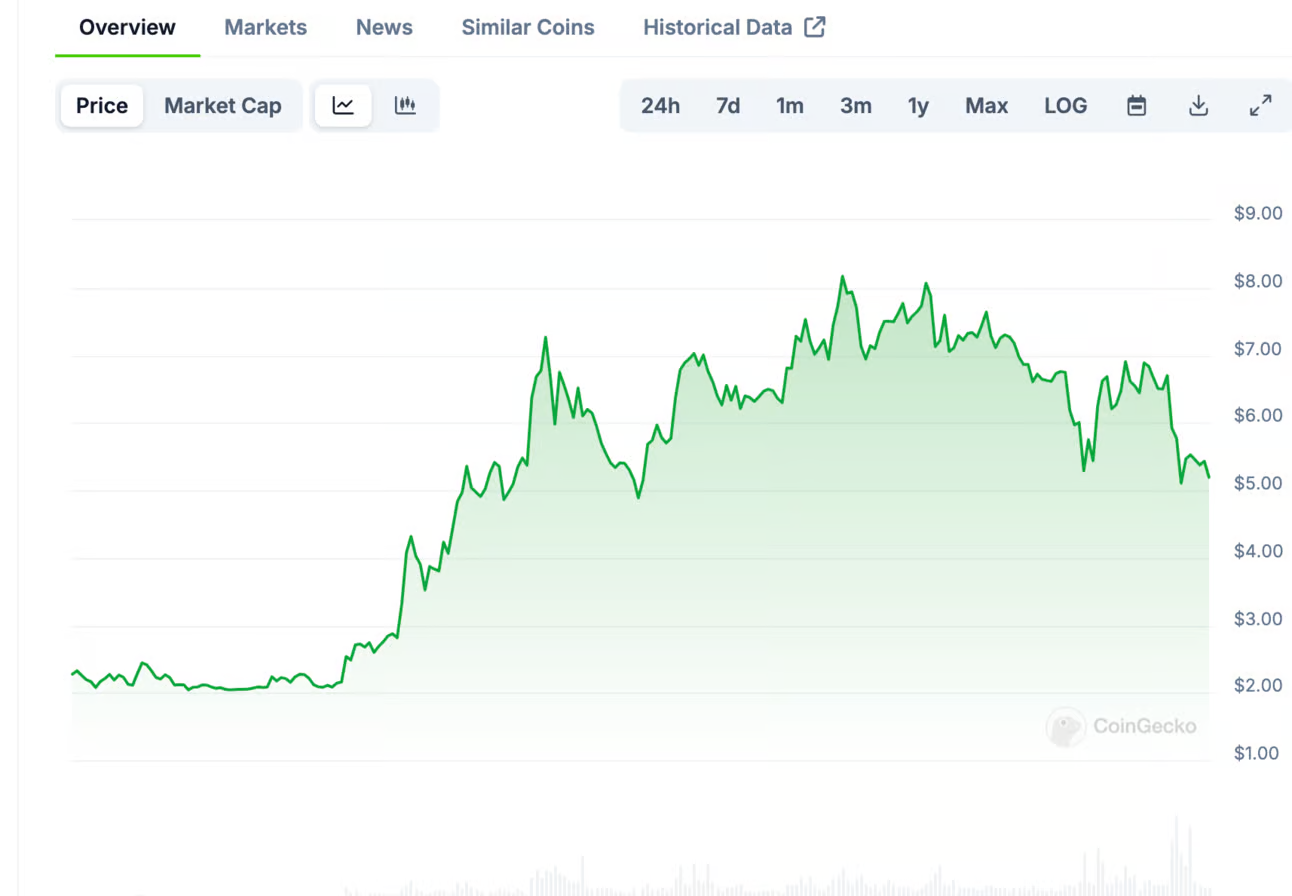
Task: Switch to the Markets tab
Action: coord(265,27)
